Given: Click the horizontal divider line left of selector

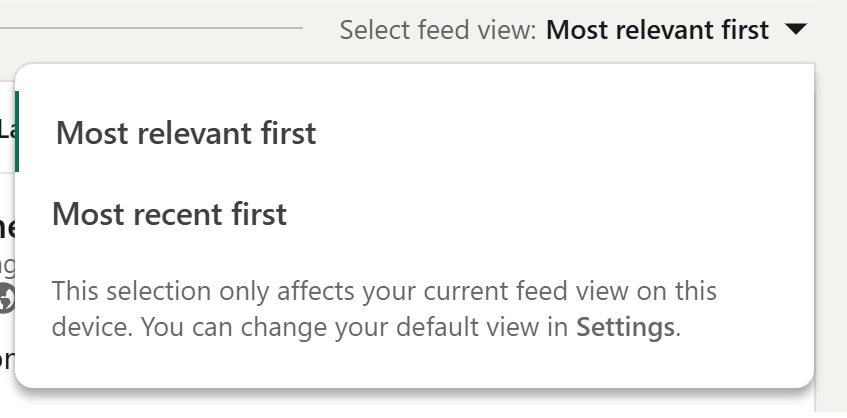Looking at the screenshot, I should (151, 28).
